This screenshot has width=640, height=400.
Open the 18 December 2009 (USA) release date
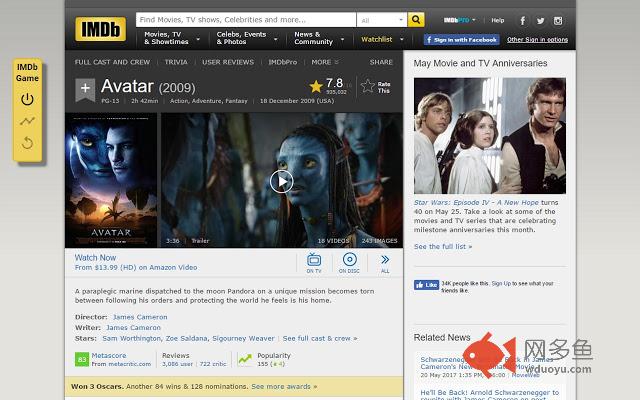[x=297, y=101]
